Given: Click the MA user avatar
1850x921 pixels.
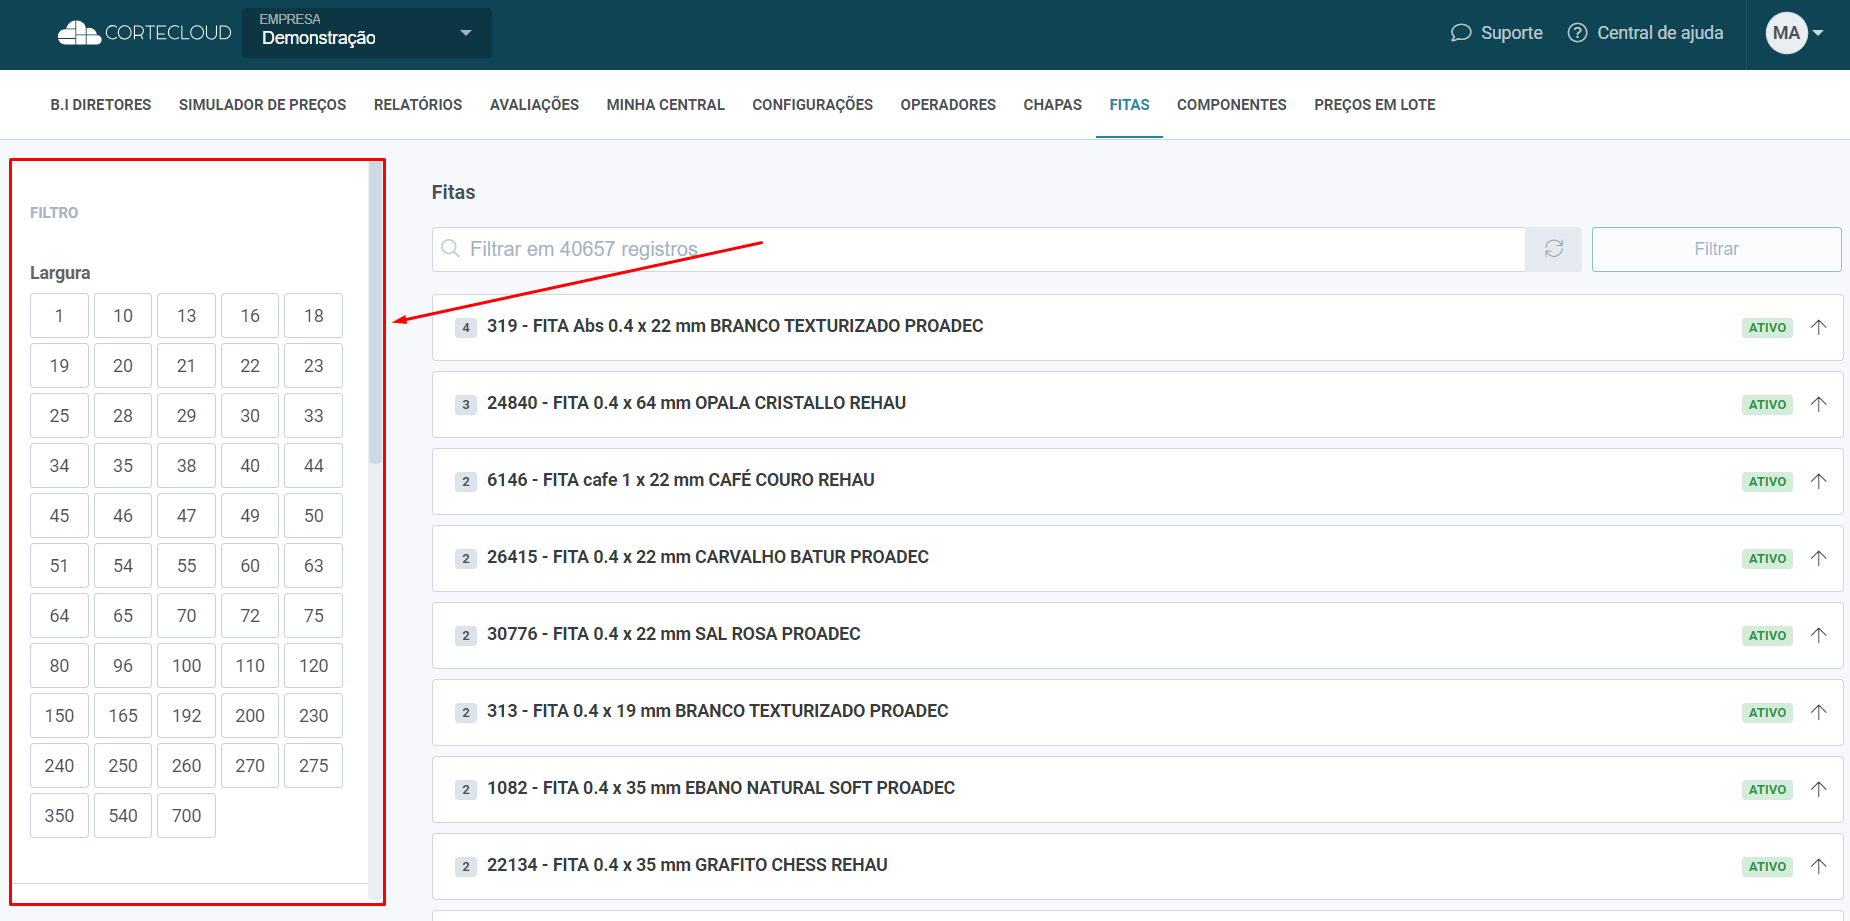Looking at the screenshot, I should [1785, 33].
